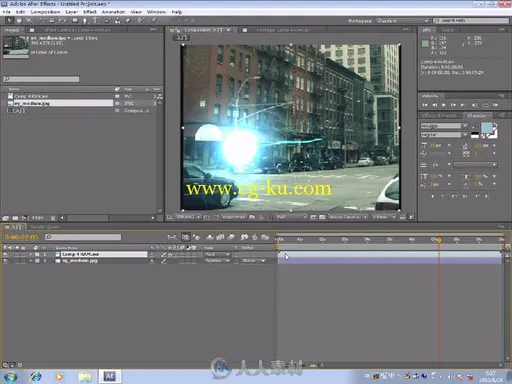Open the Layer menu
The image size is (512, 384).
coord(72,12)
